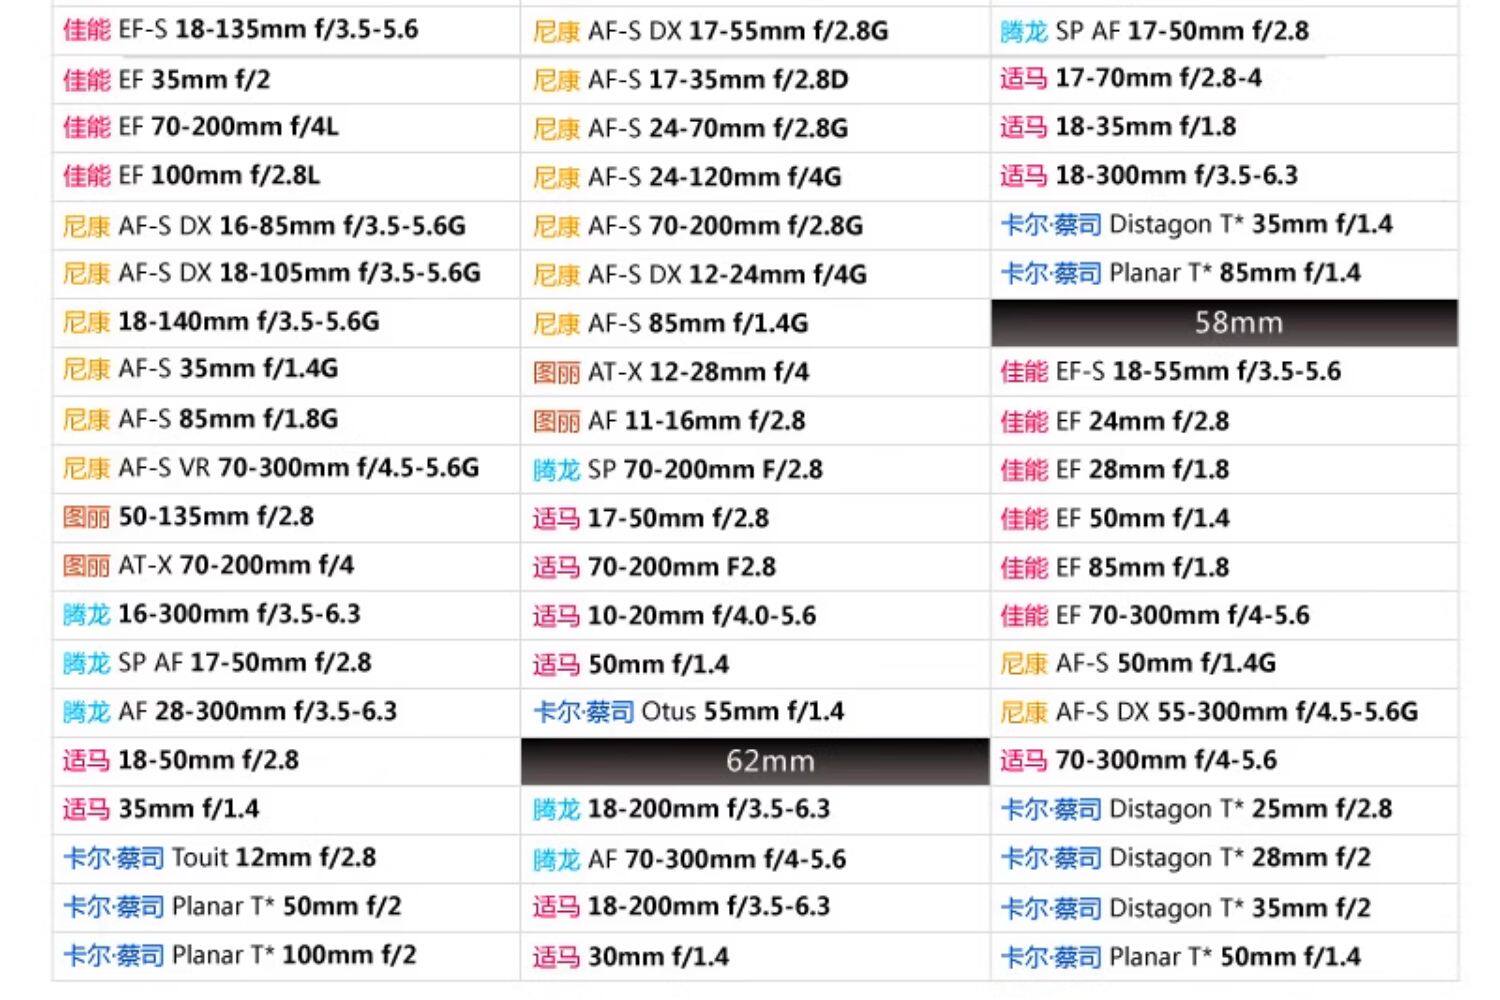
Task: Click 腾龙 AF 70-300mm f/4-5.6 lens
Action: click(x=755, y=858)
